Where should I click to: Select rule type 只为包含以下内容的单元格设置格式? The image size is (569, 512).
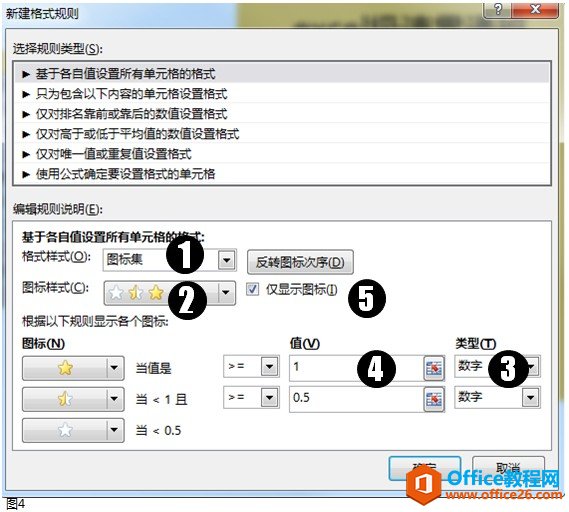(x=282, y=94)
